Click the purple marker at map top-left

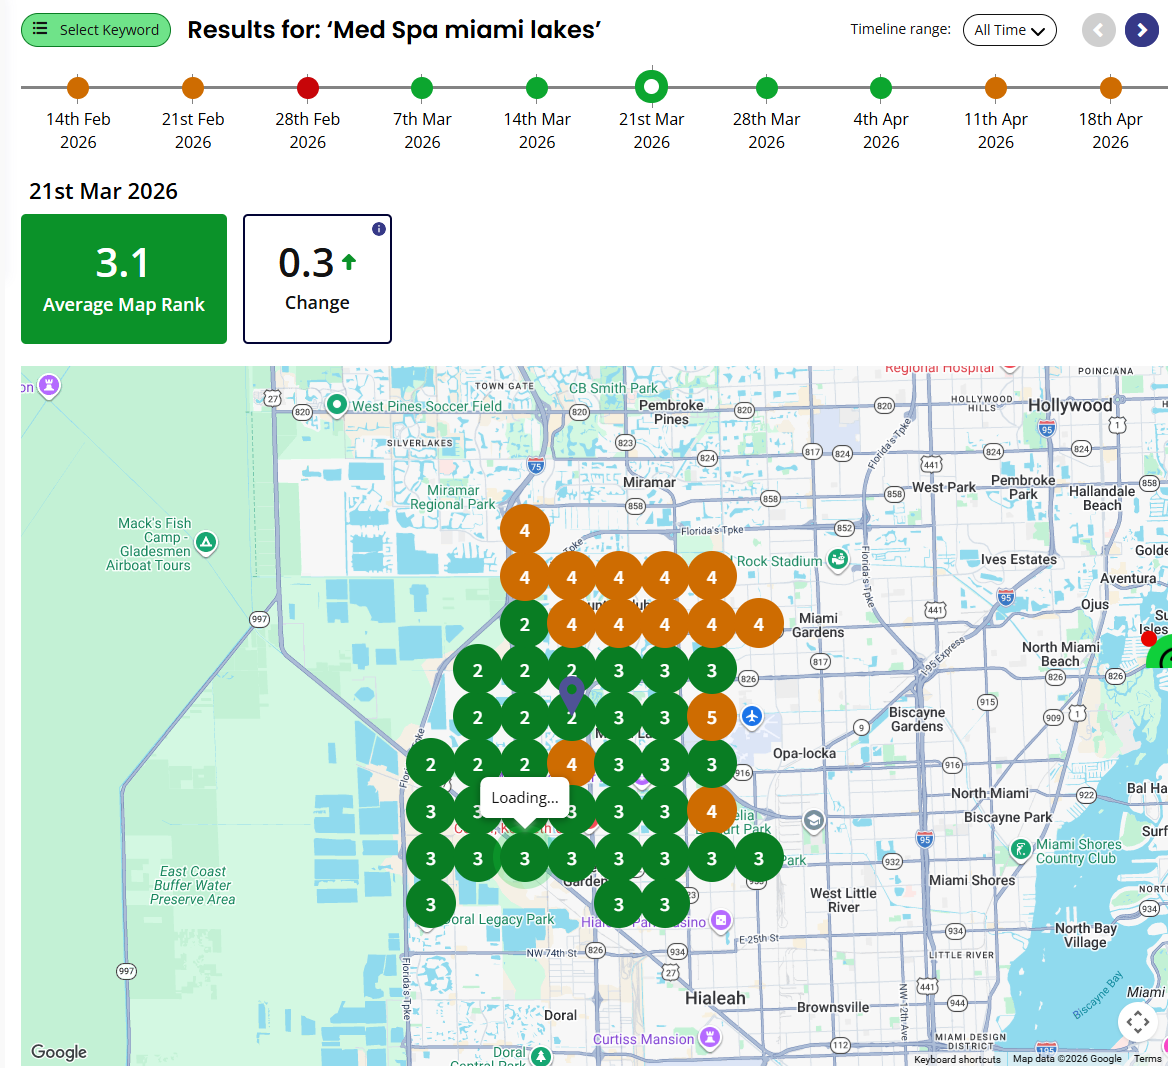(x=49, y=386)
